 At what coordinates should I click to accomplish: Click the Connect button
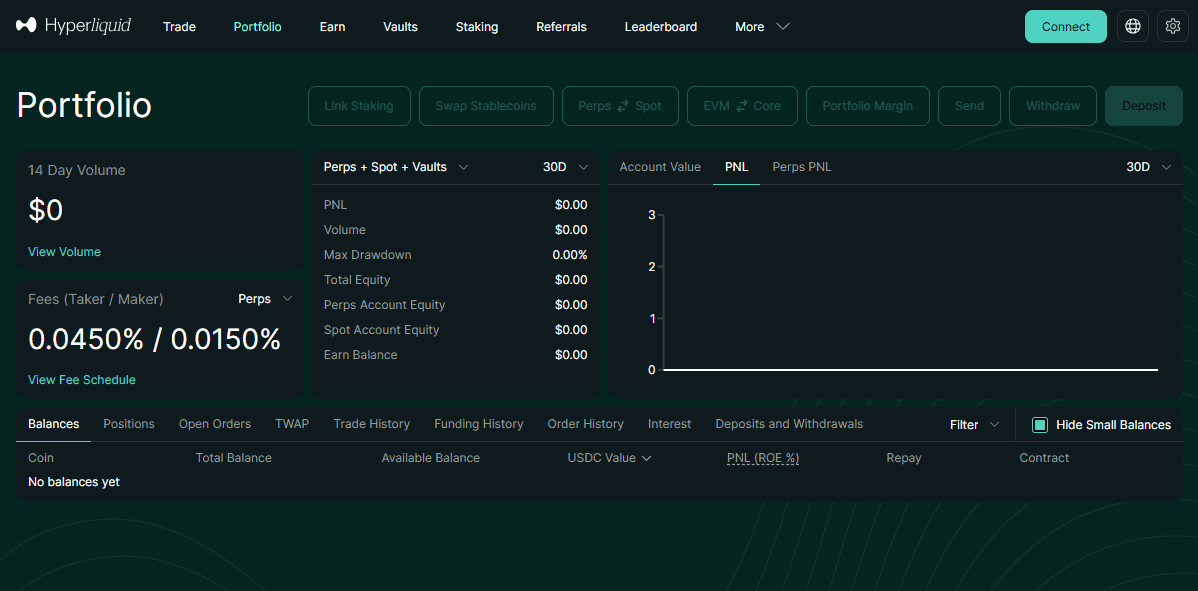point(1065,27)
